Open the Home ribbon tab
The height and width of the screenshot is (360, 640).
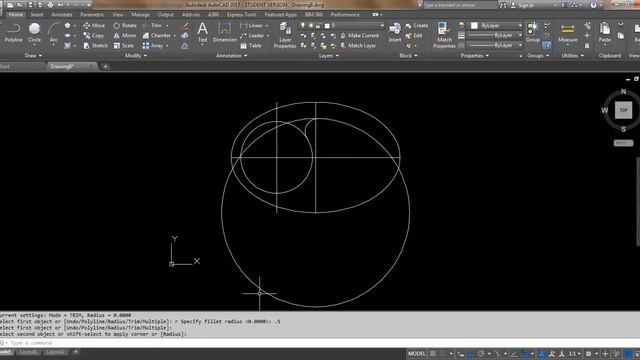click(16, 14)
